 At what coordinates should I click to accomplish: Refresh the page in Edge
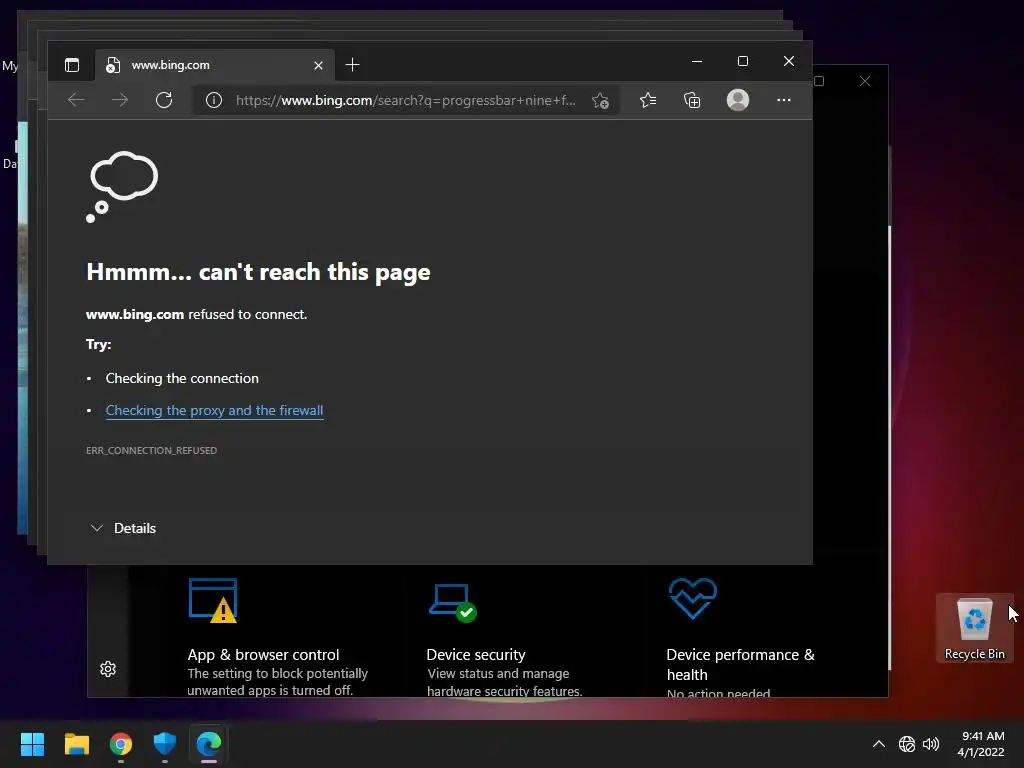pyautogui.click(x=164, y=100)
